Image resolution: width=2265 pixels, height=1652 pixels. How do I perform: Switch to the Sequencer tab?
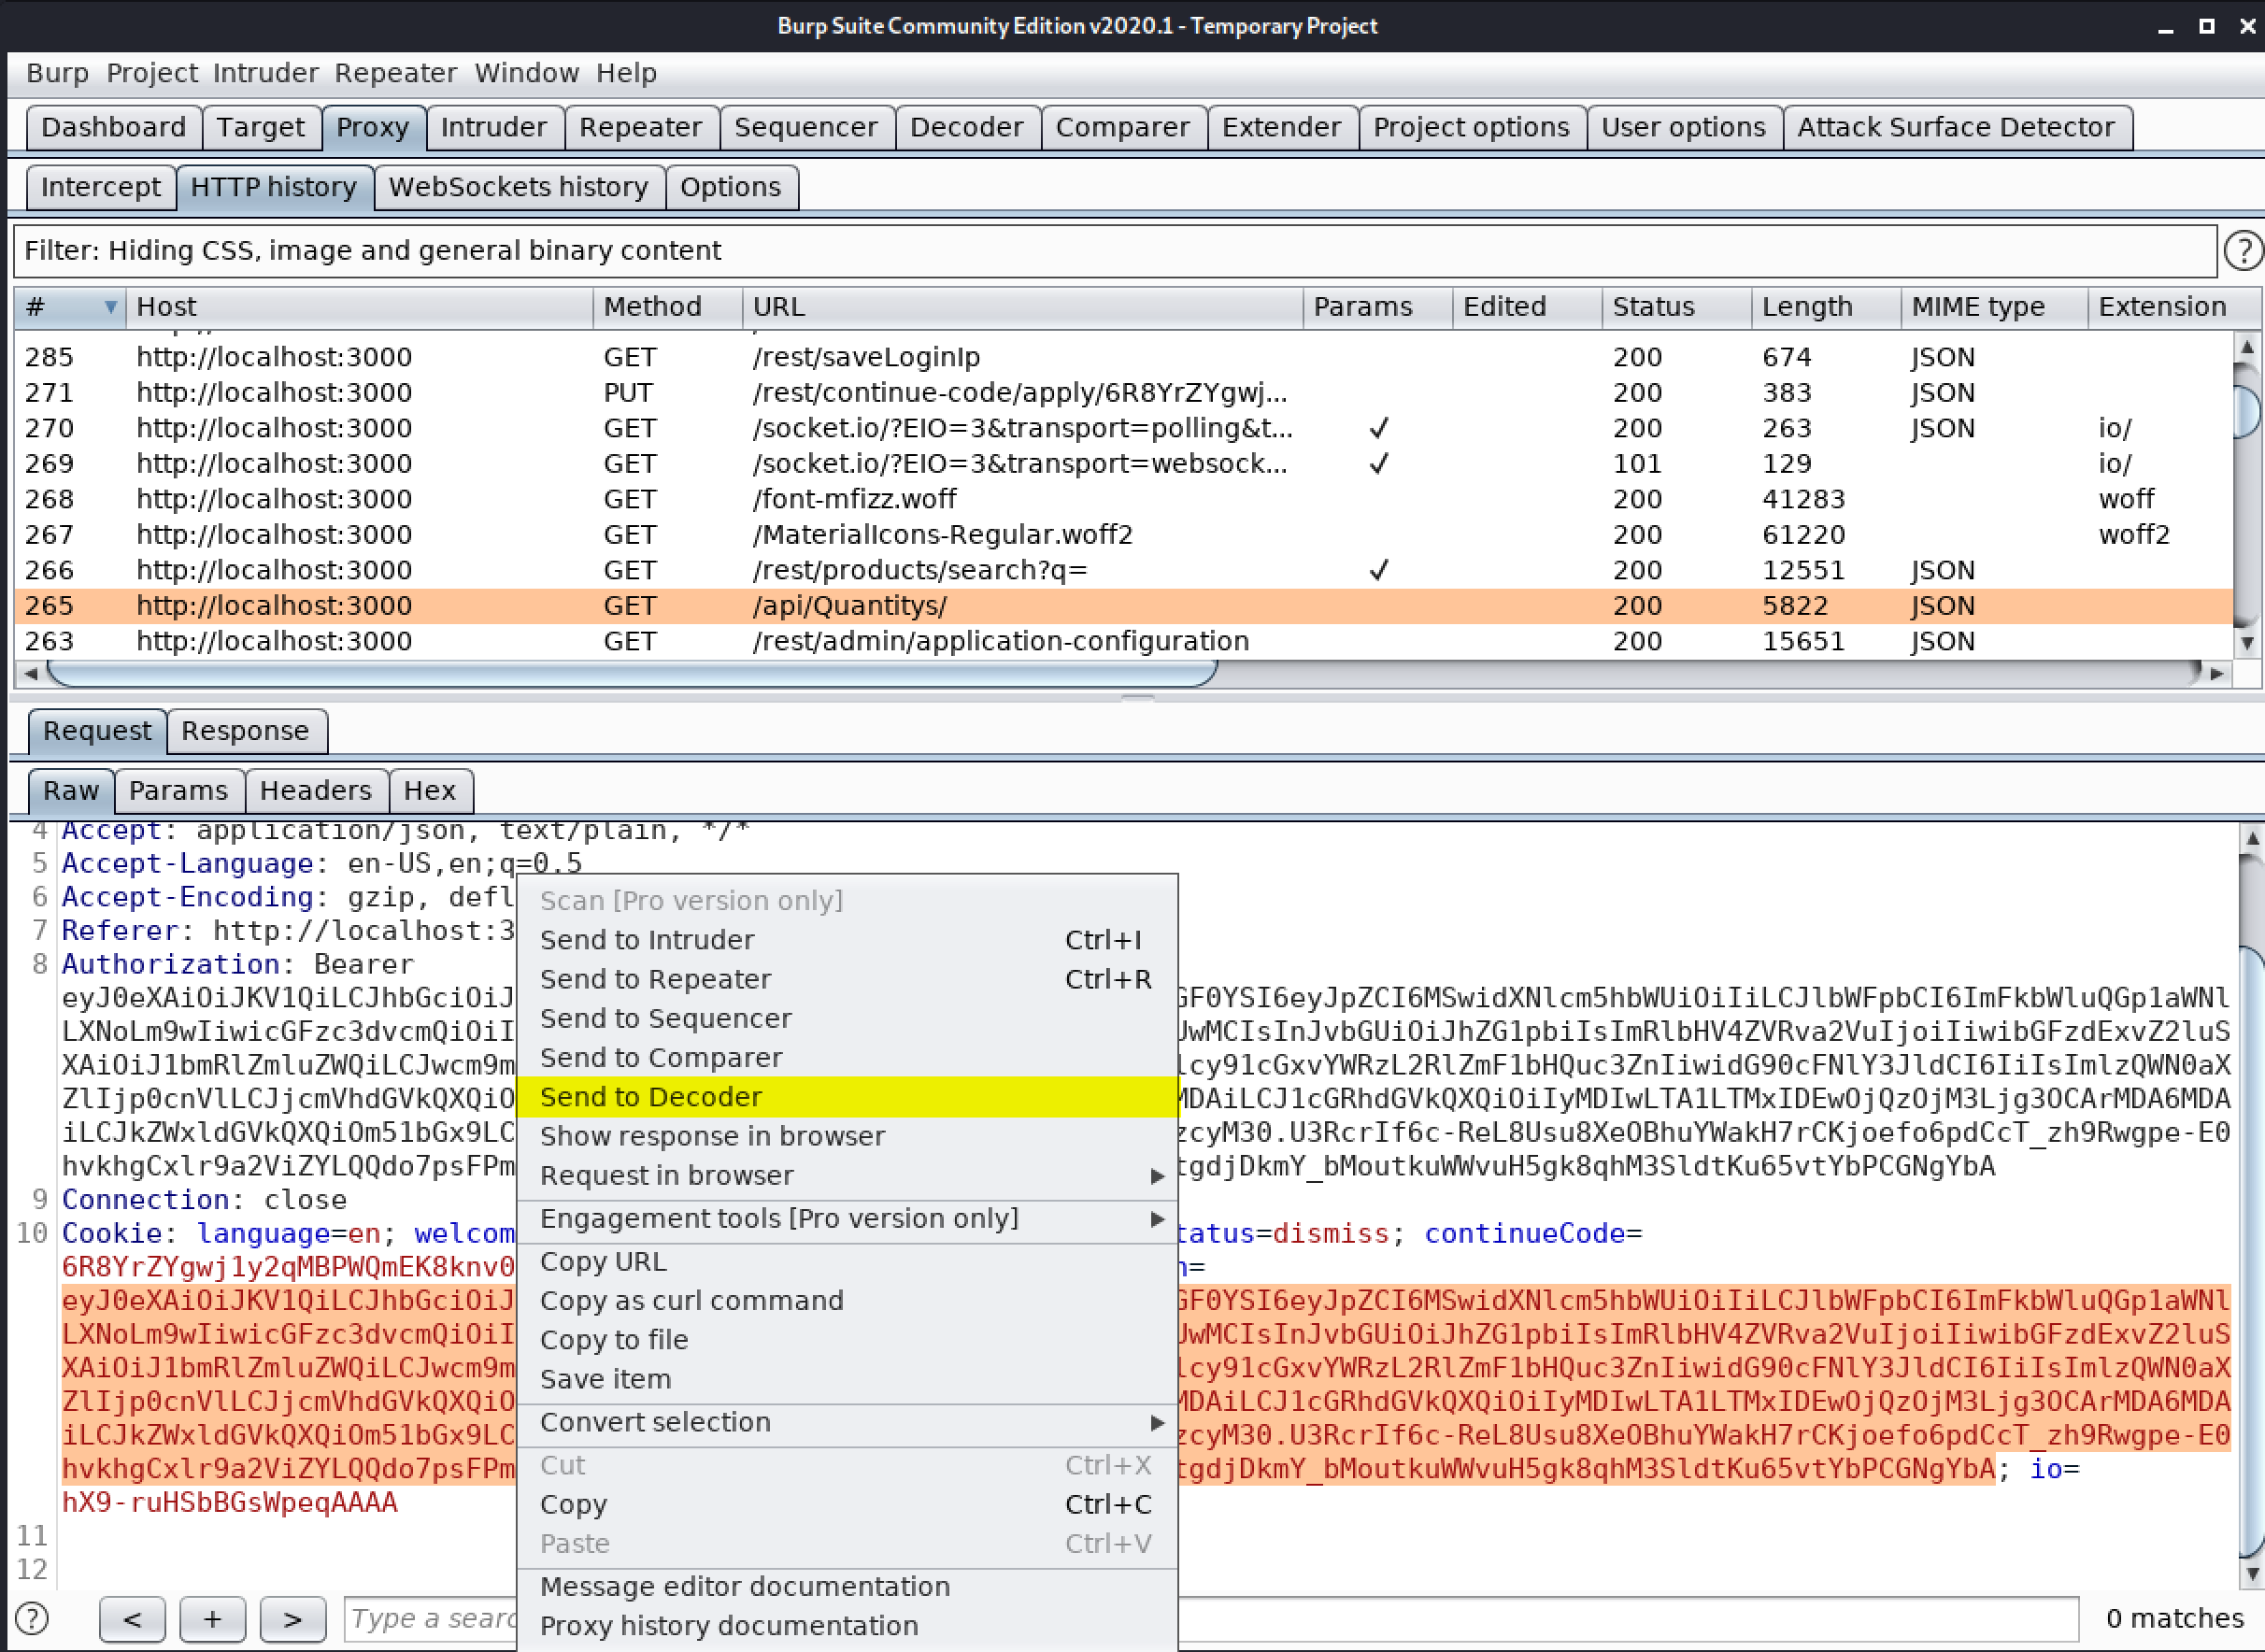tap(806, 128)
